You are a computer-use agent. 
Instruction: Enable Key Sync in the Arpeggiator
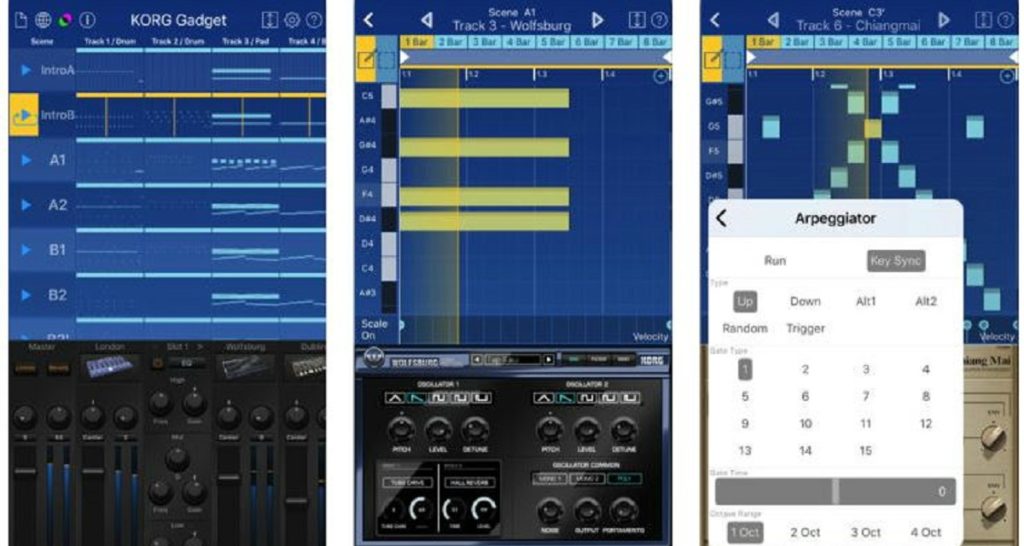coord(895,261)
